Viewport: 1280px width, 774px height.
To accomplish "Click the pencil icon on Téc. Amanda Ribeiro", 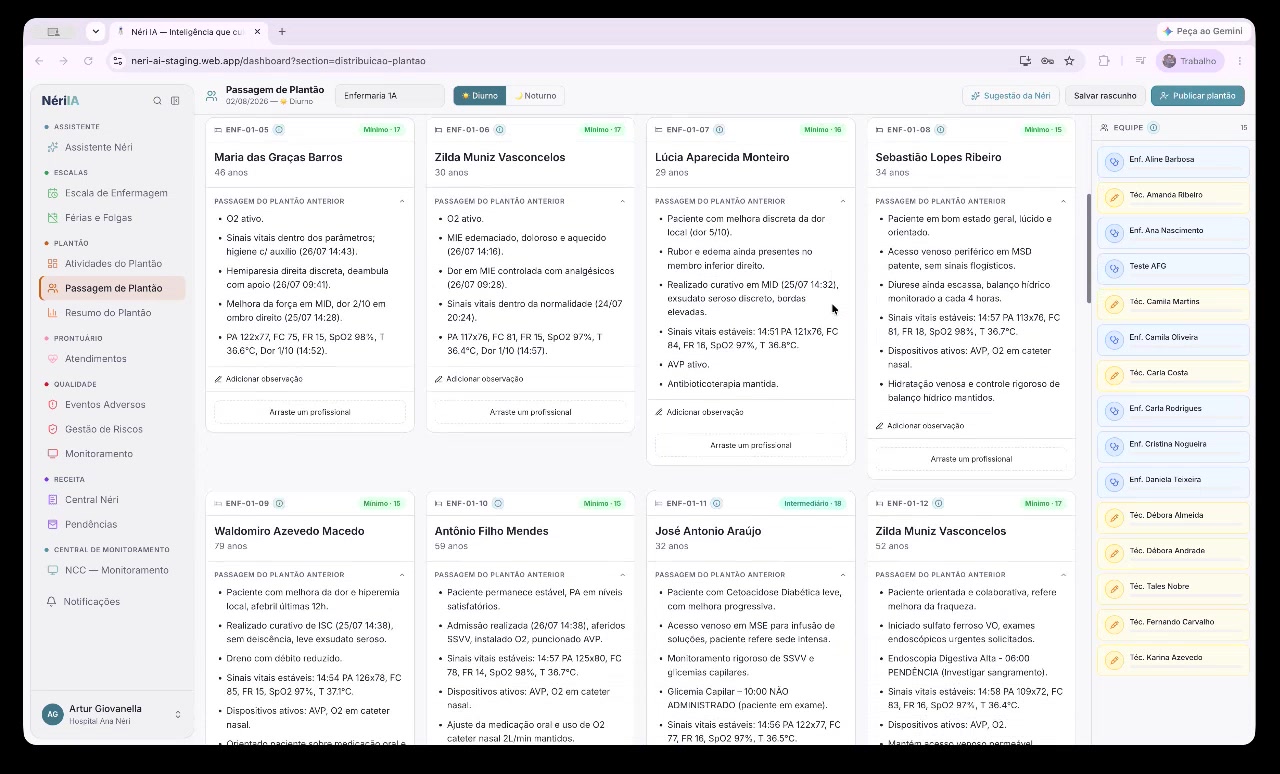I will 1114,197.
